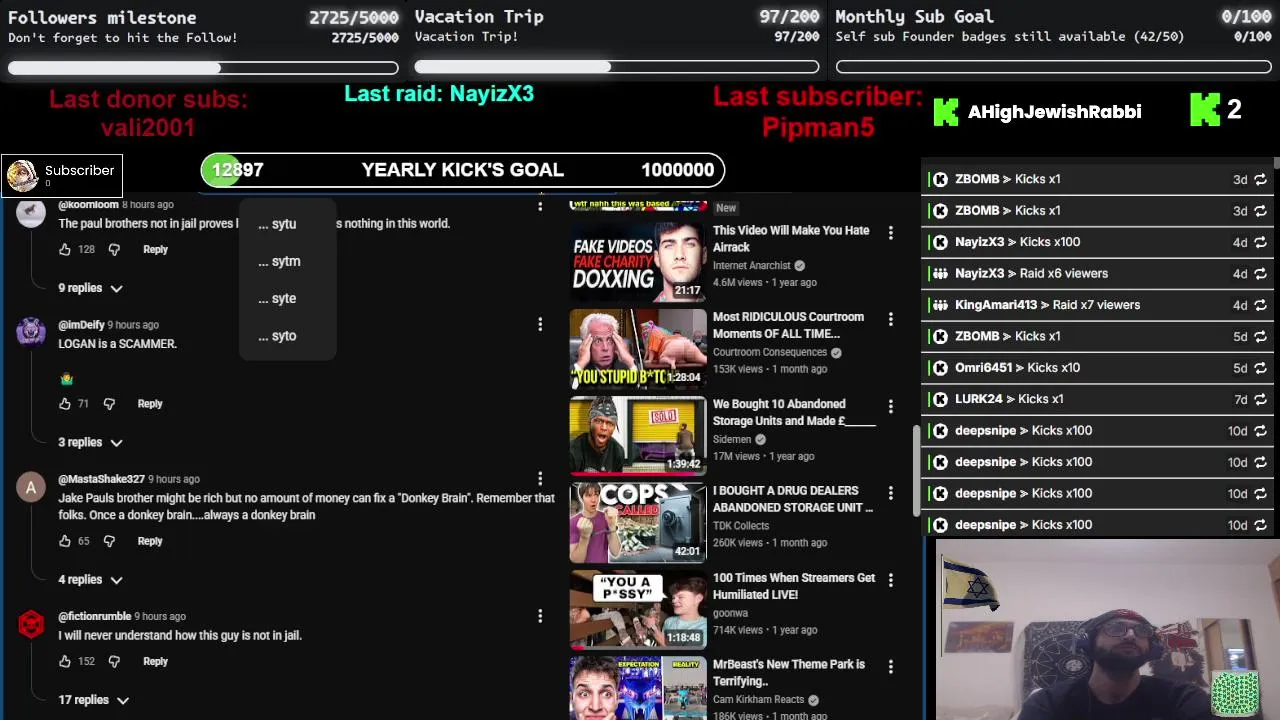Open menu for '100 Times When Streamers Get Humiliated'
Screen dimensions: 1280x720
pyautogui.click(x=891, y=580)
